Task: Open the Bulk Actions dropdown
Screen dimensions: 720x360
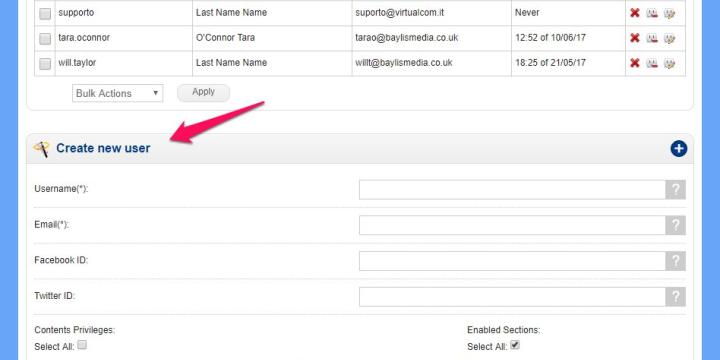Action: click(118, 93)
